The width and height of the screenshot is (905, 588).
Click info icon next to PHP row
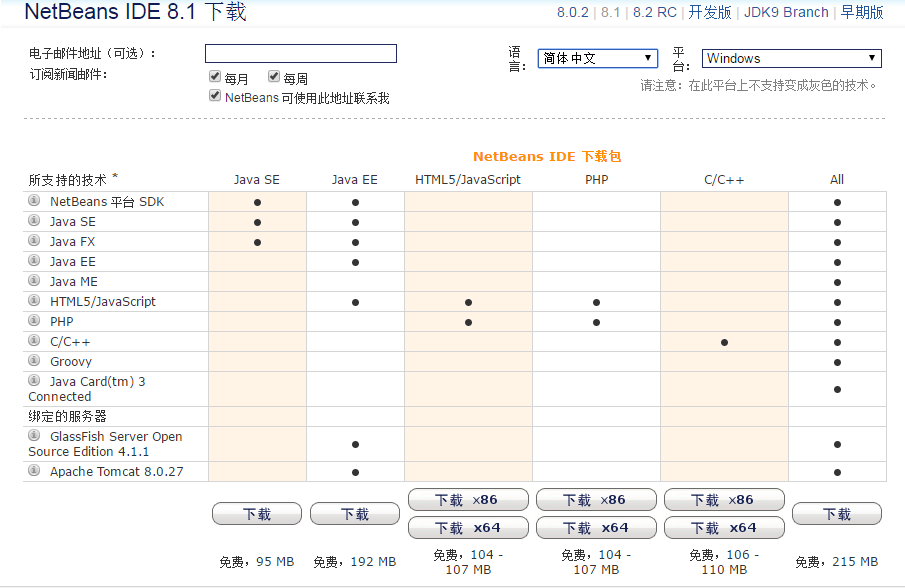point(34,320)
